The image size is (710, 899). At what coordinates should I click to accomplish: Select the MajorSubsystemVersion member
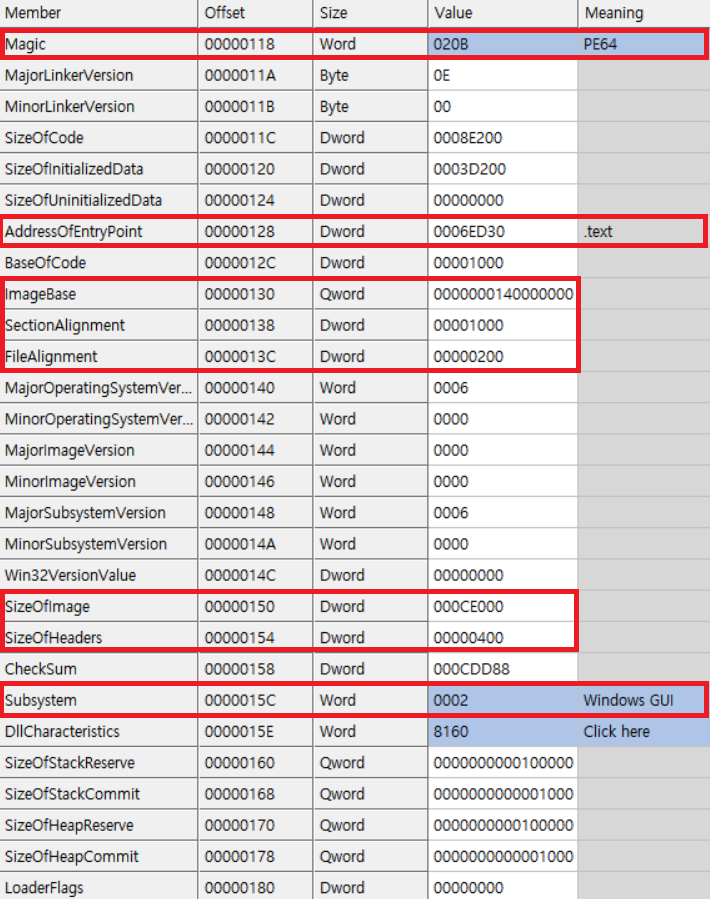(x=99, y=513)
